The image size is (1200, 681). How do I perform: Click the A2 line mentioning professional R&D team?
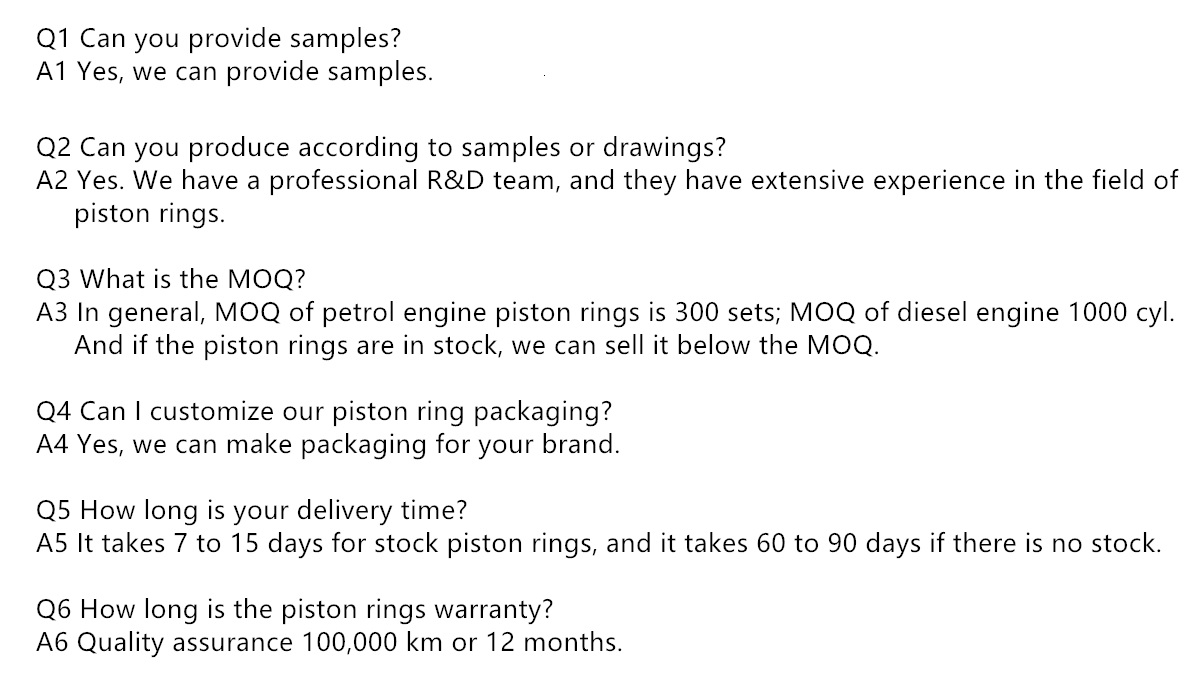tap(607, 180)
